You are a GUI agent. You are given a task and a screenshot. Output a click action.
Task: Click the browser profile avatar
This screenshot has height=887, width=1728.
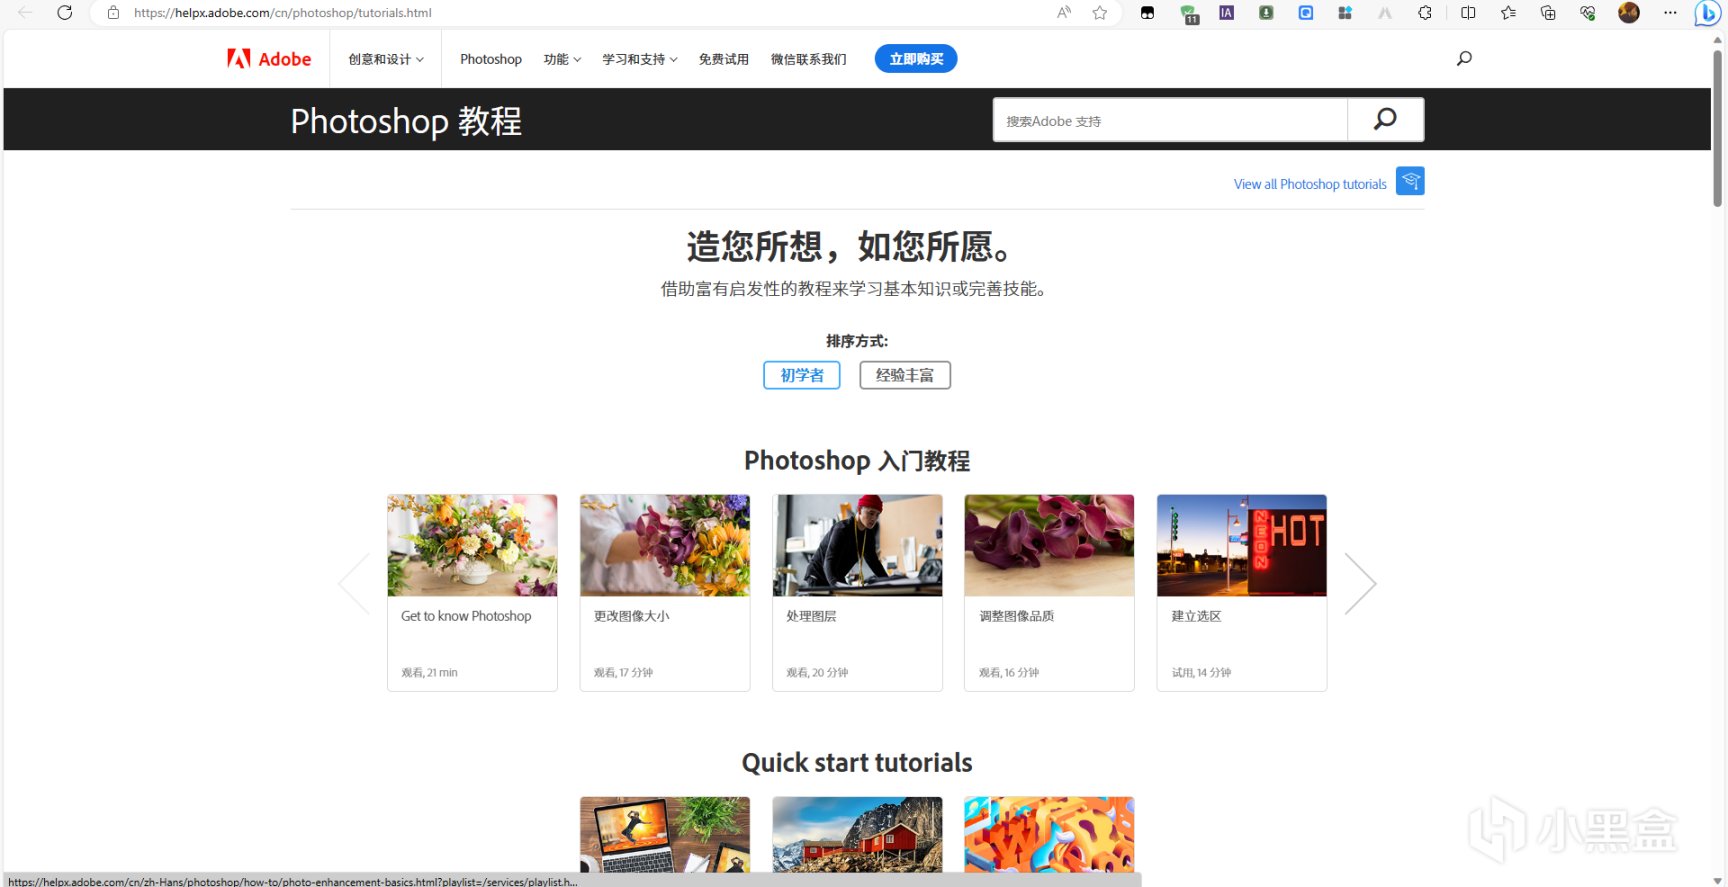tap(1629, 13)
